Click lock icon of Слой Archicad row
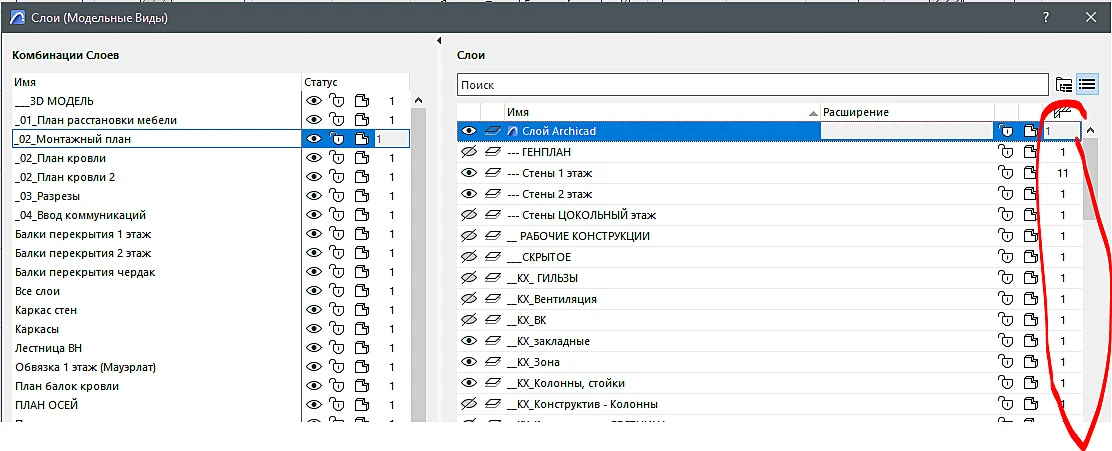The height and width of the screenshot is (451, 1112). [x=1006, y=131]
